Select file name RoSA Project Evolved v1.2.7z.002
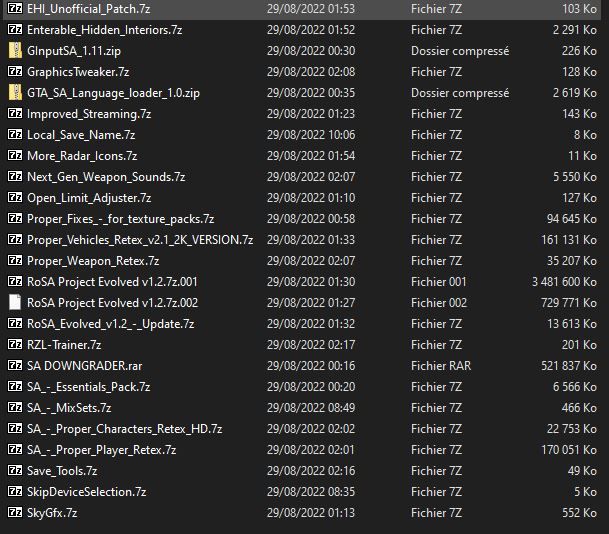Image resolution: width=609 pixels, height=534 pixels. [x=113, y=303]
